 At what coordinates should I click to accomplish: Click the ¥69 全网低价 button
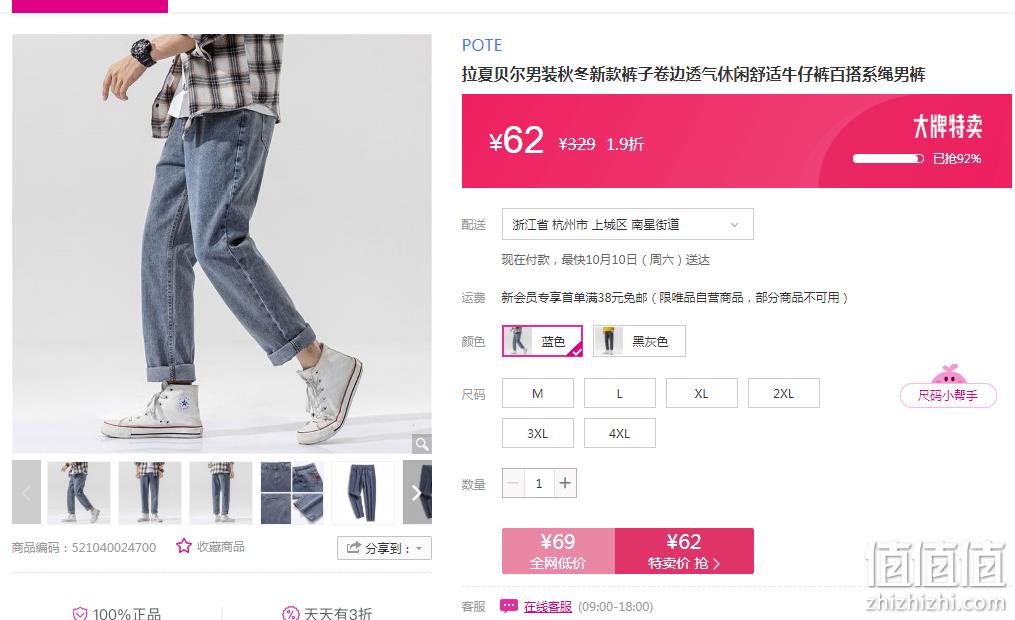[x=558, y=551]
